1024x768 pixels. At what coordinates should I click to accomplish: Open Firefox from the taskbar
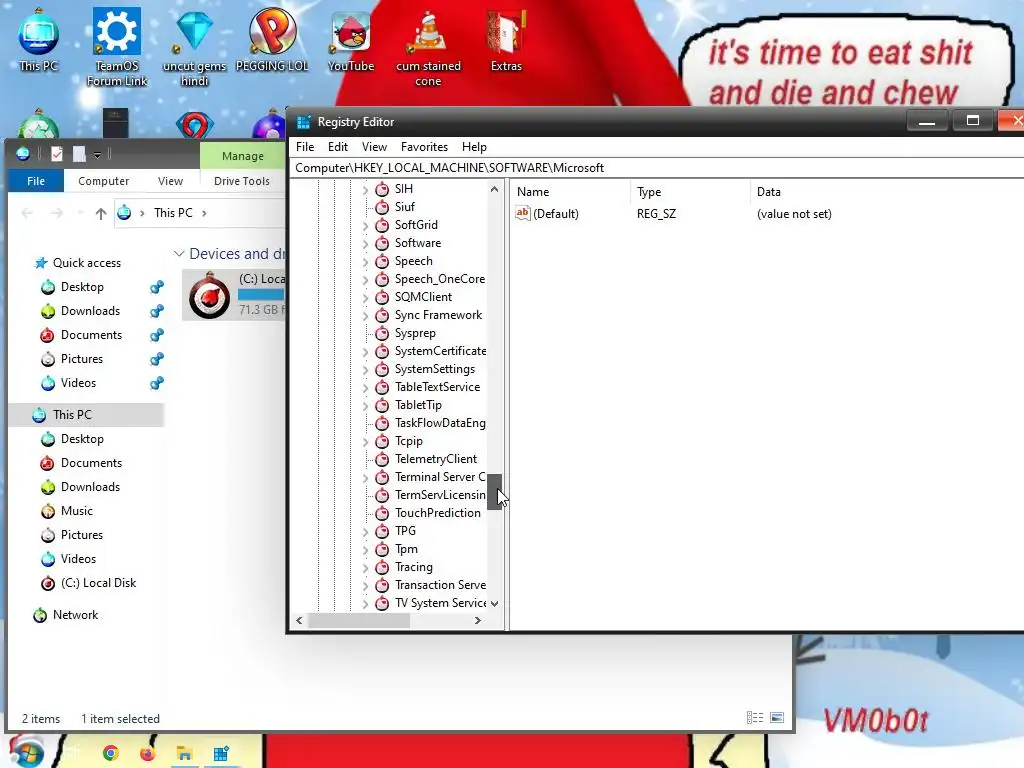pyautogui.click(x=148, y=754)
